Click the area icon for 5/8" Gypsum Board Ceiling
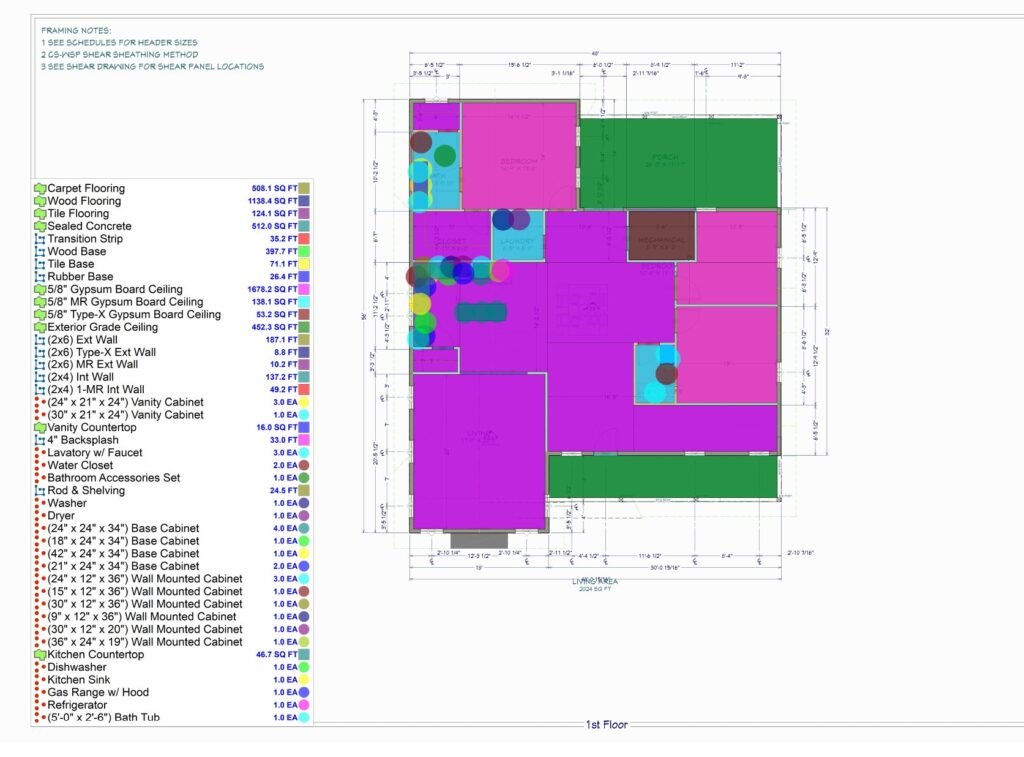The image size is (1024, 757). coord(40,289)
